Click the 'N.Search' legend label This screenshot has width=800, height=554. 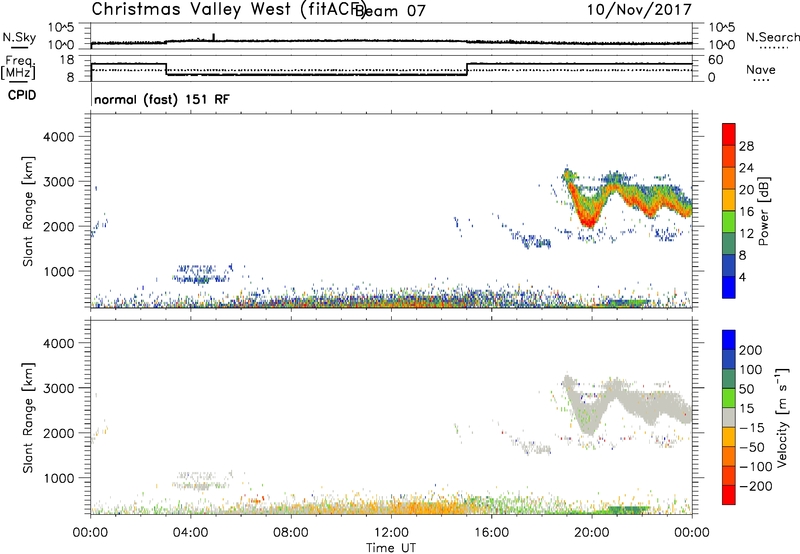tap(772, 37)
